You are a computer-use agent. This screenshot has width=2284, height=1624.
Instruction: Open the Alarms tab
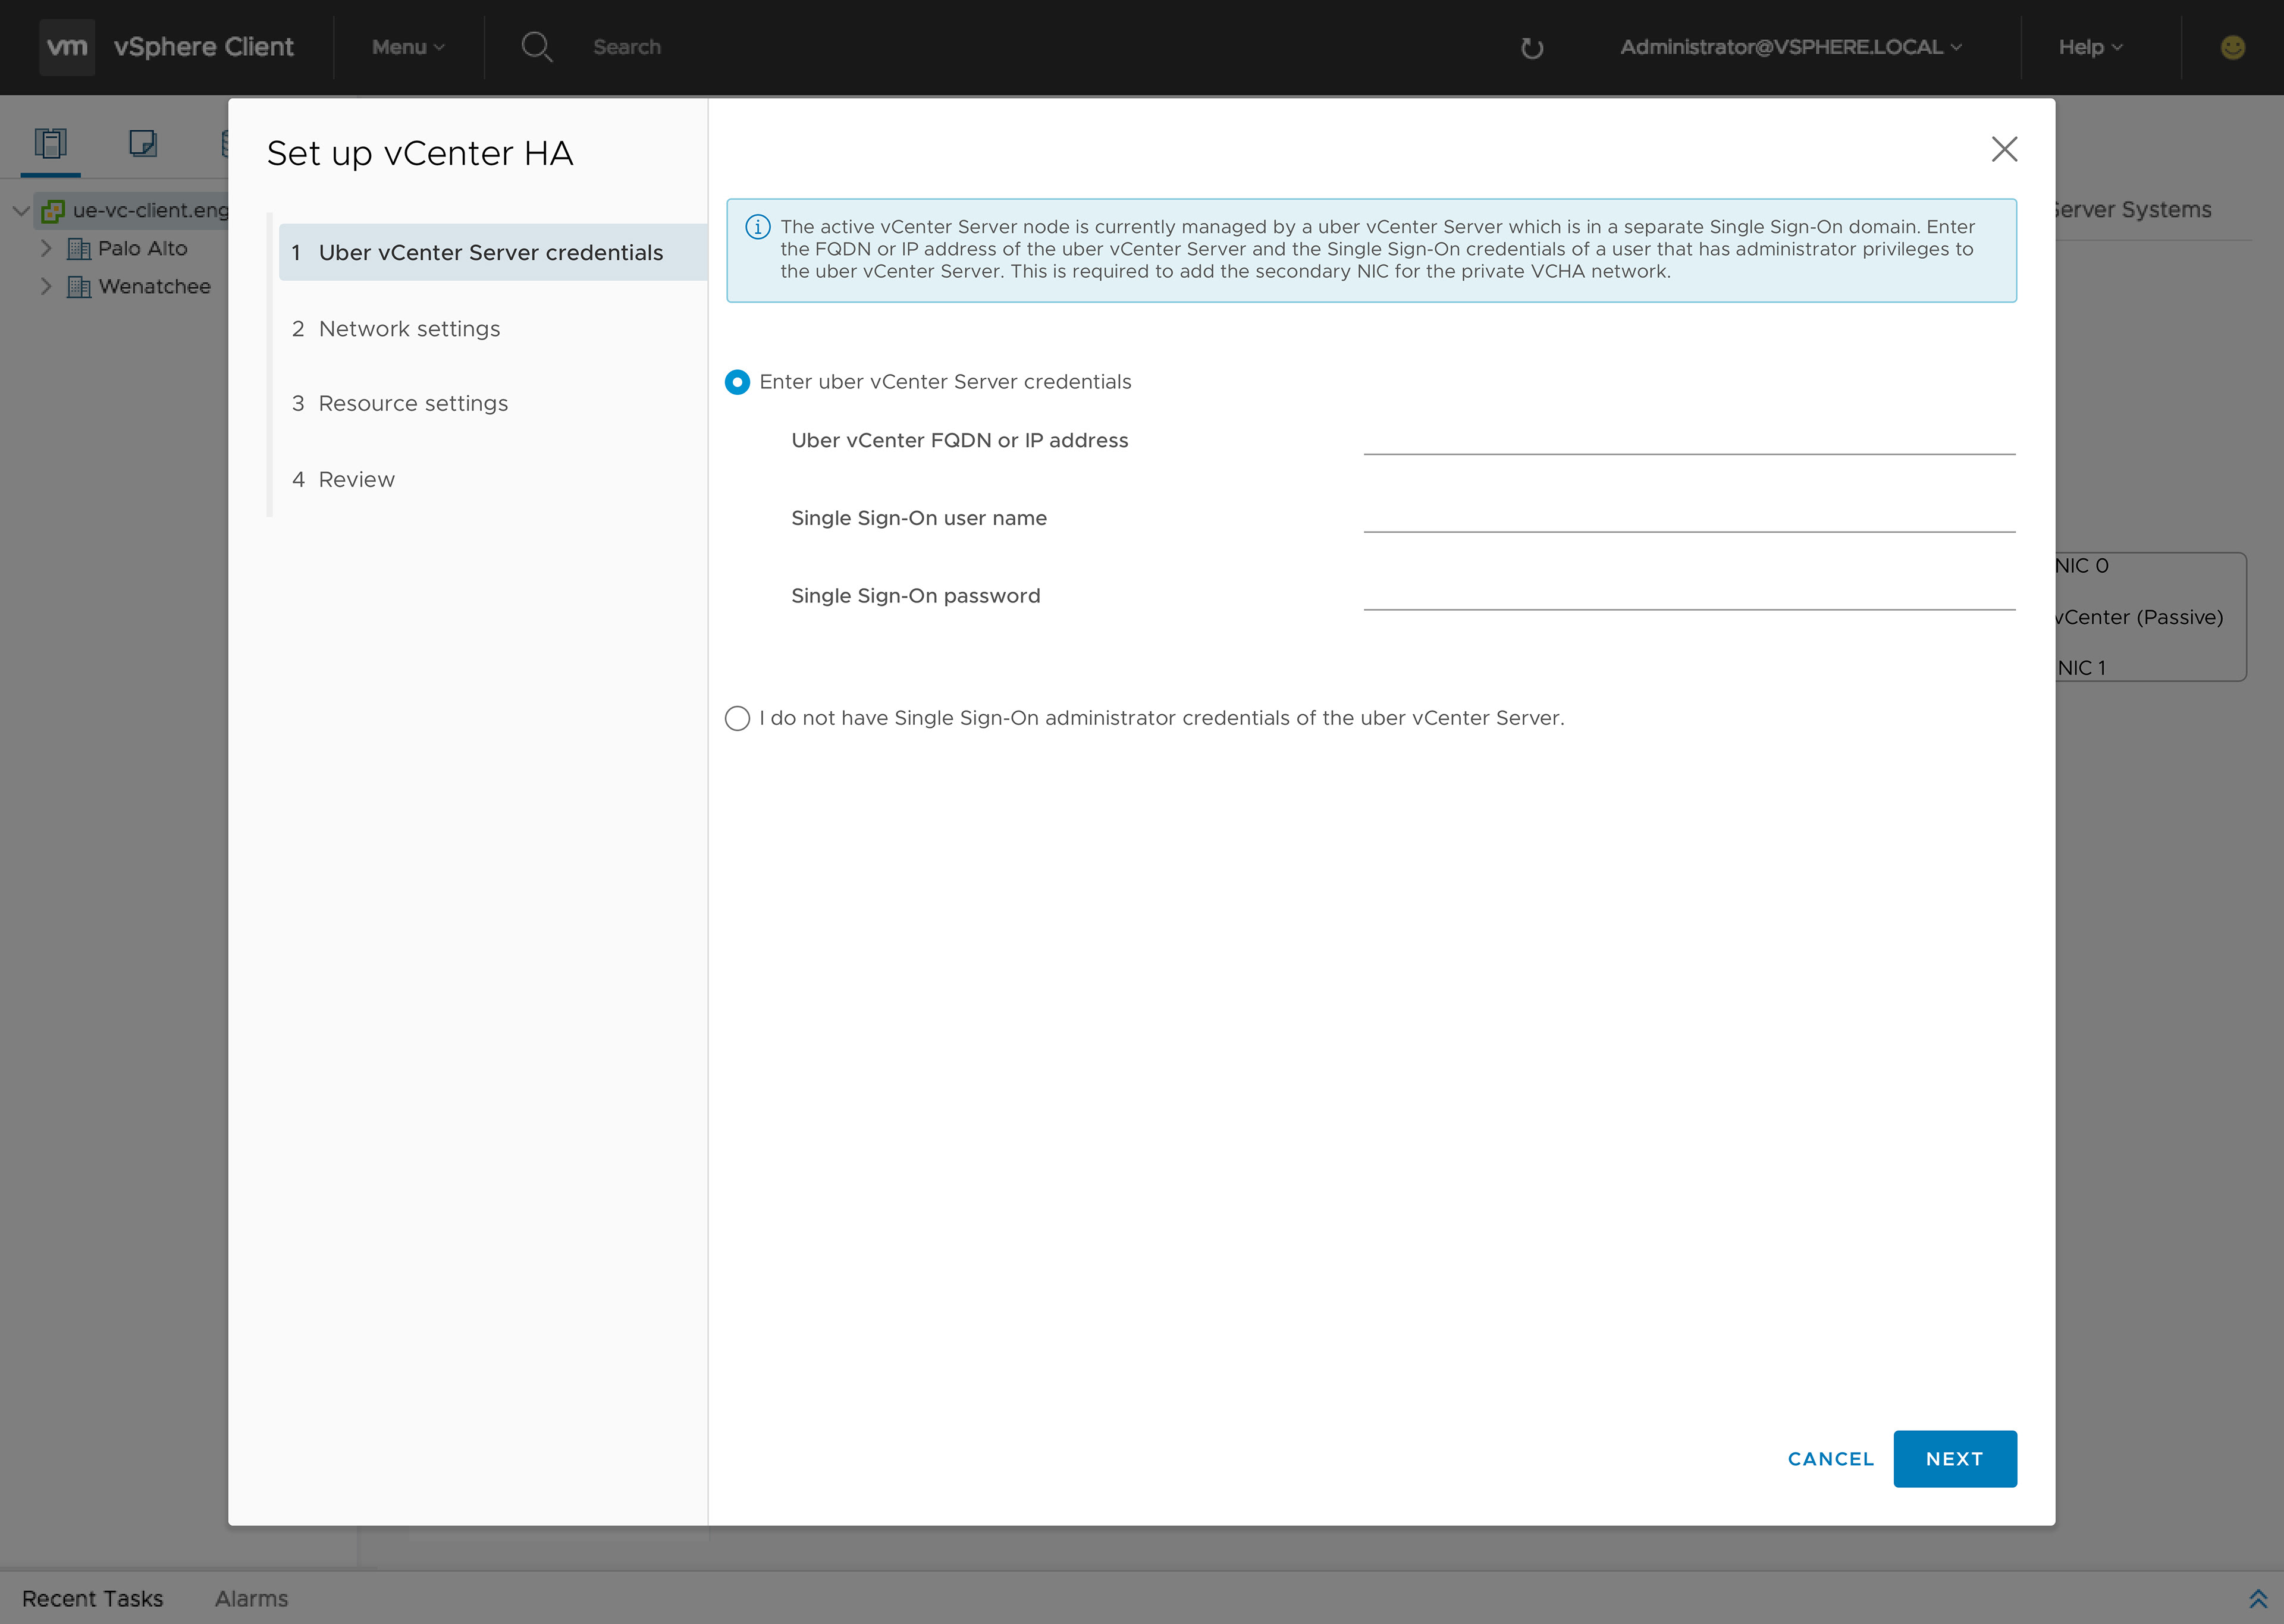251,1599
